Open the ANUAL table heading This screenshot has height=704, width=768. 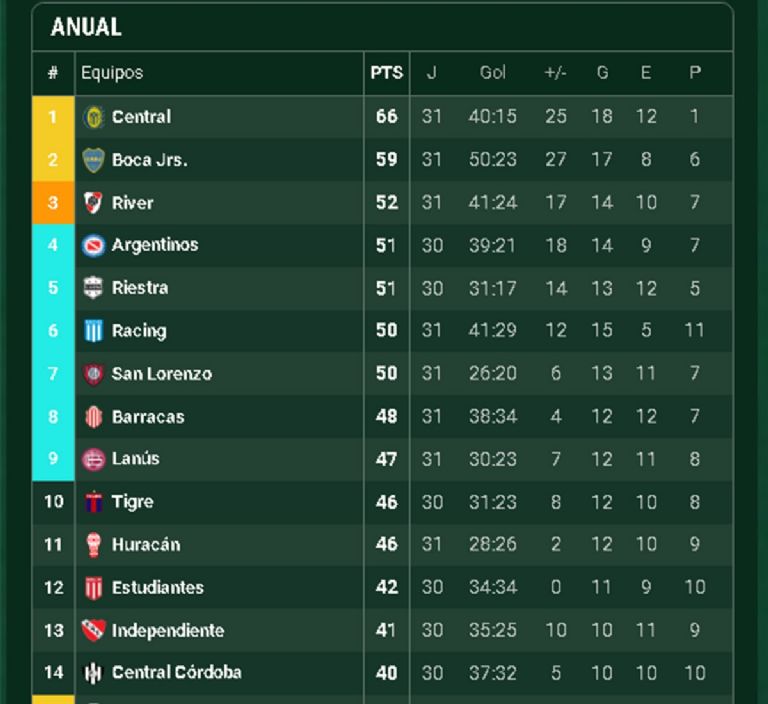tap(86, 27)
